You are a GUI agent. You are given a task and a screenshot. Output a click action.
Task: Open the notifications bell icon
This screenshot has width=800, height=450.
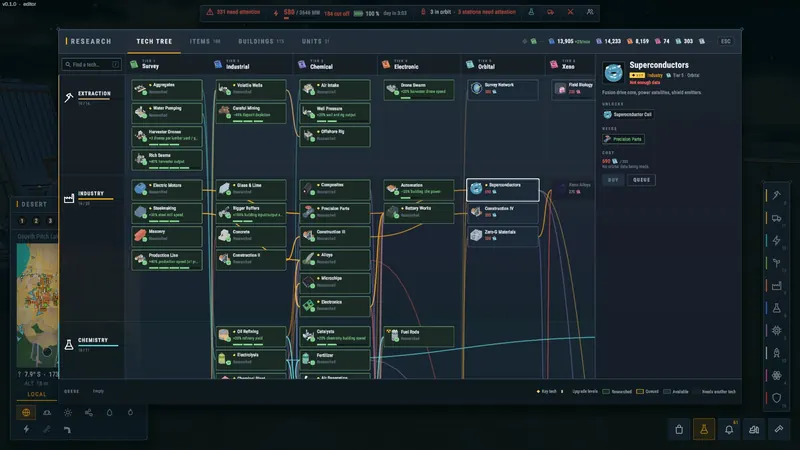click(729, 430)
